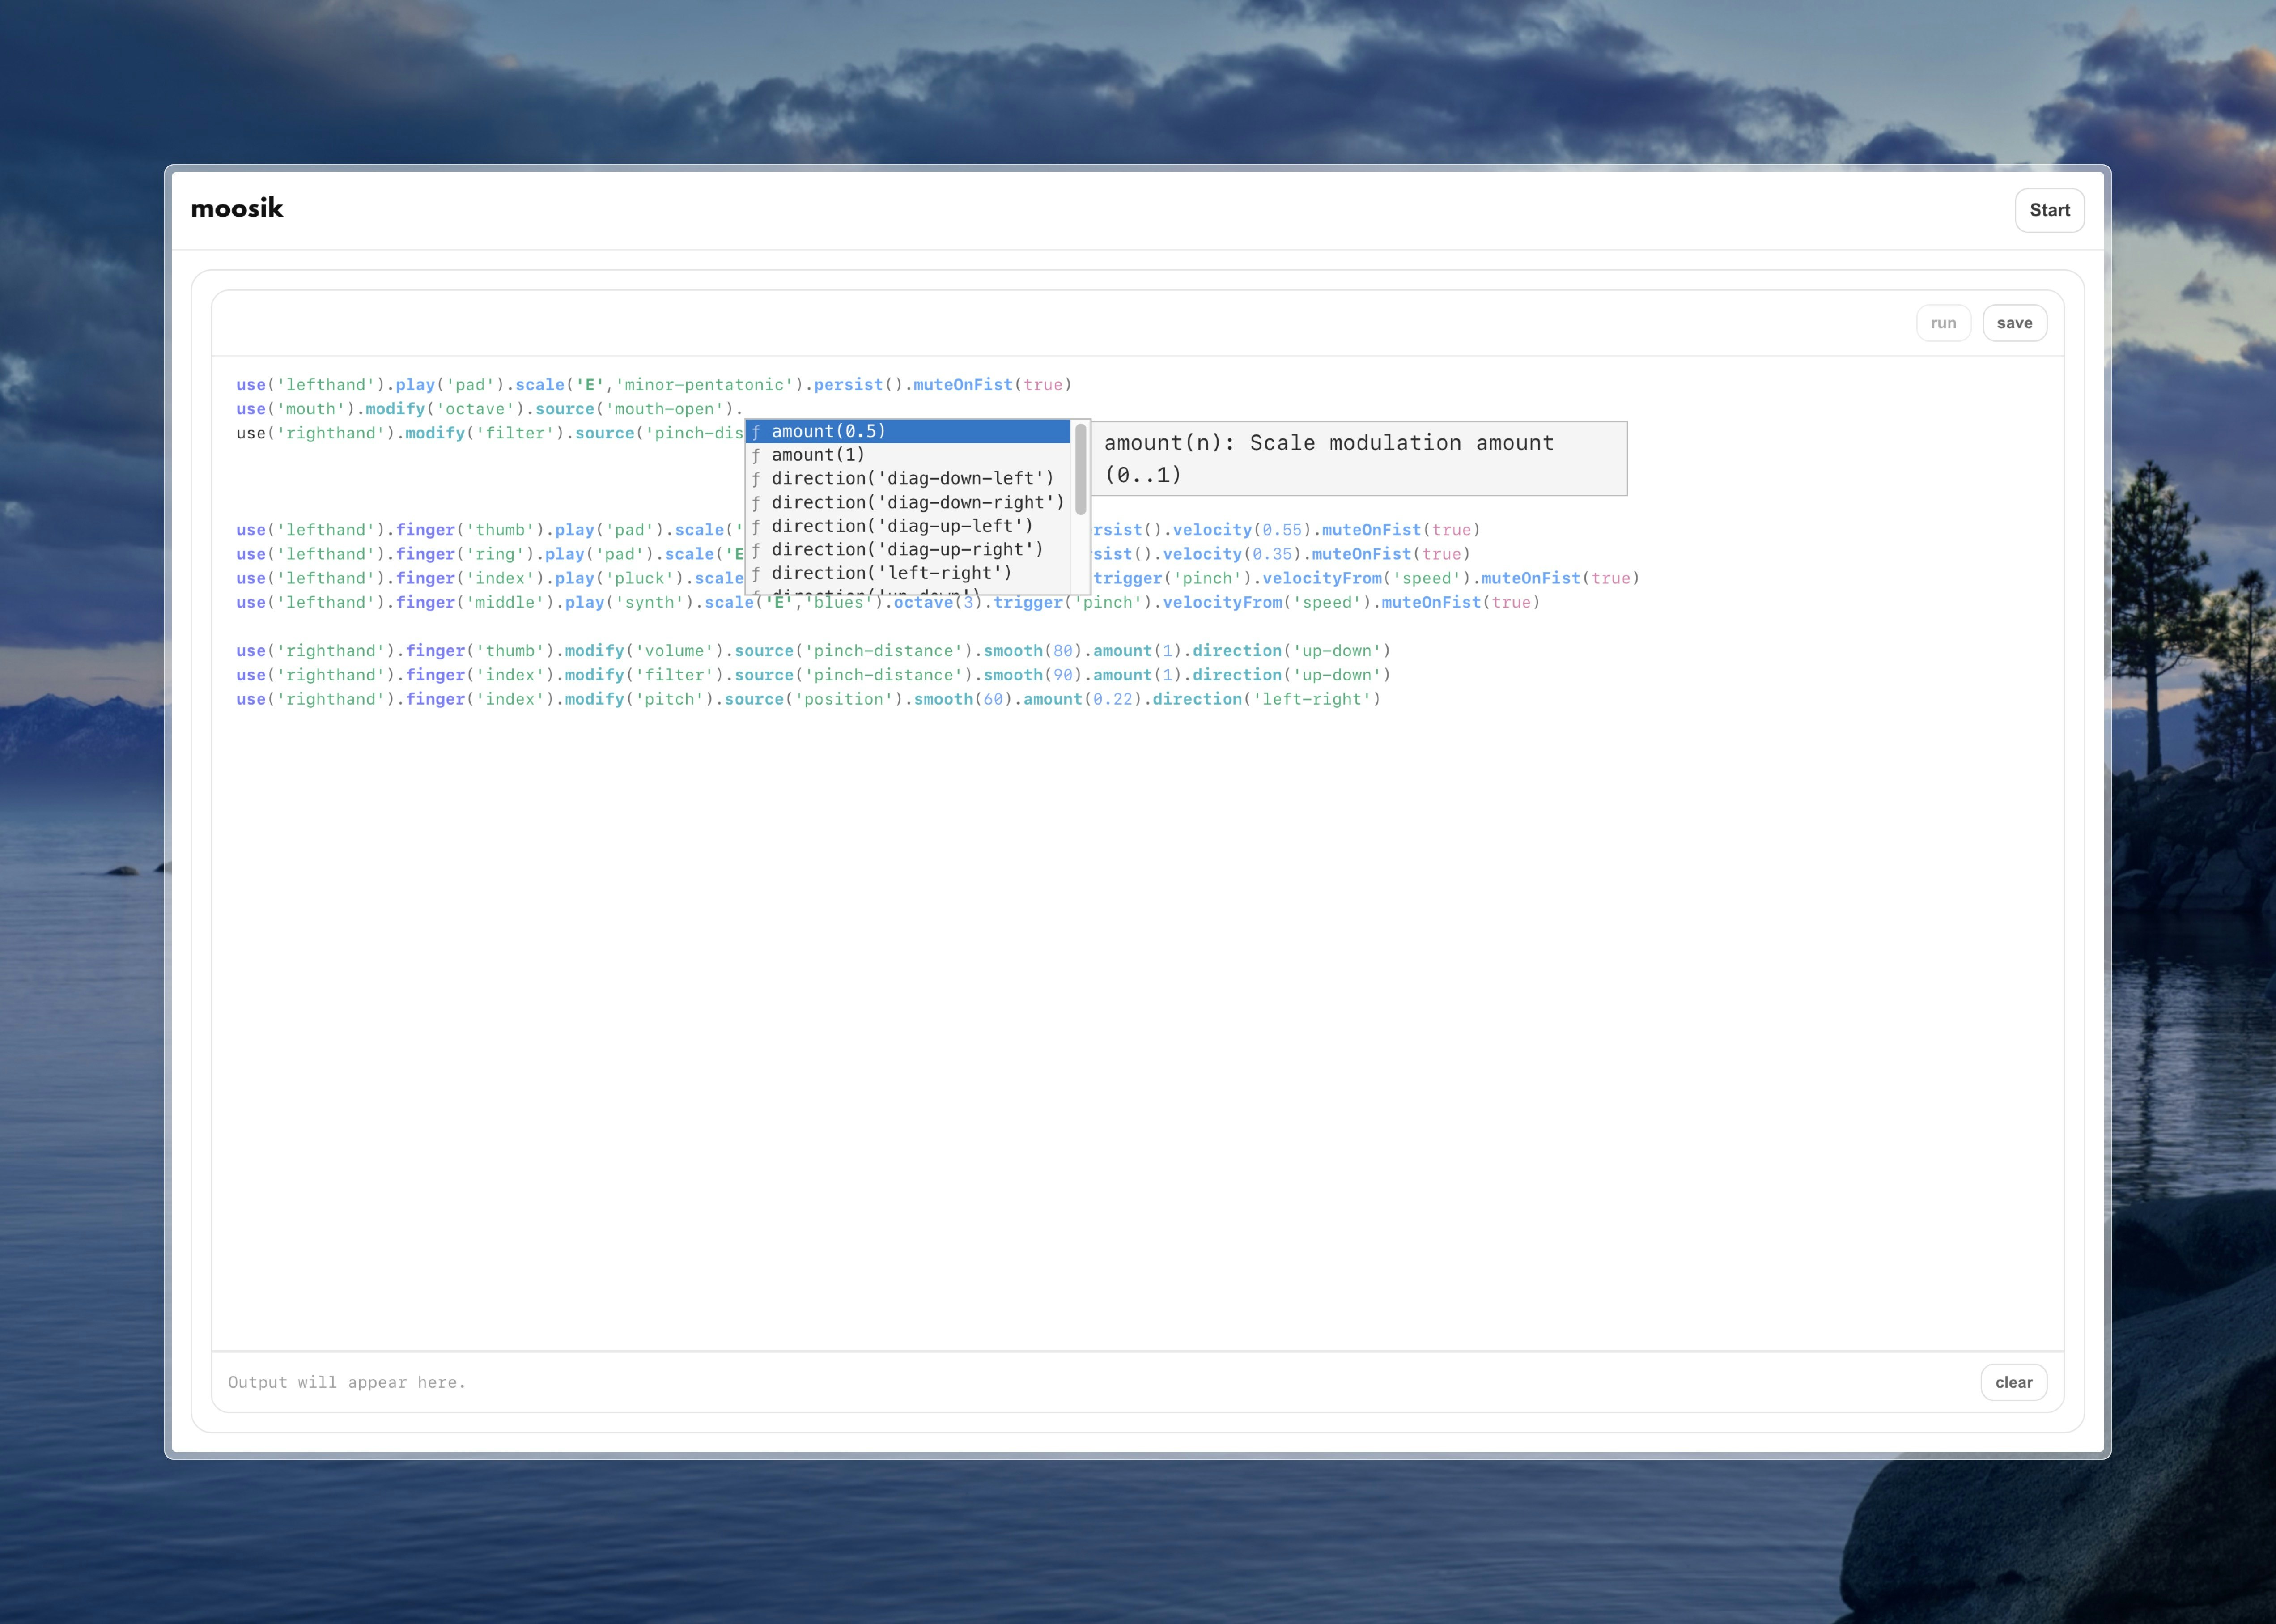The height and width of the screenshot is (1624, 2276).
Task: Click the ƒ icon beside direction('diag-up-right')
Action: (x=757, y=549)
